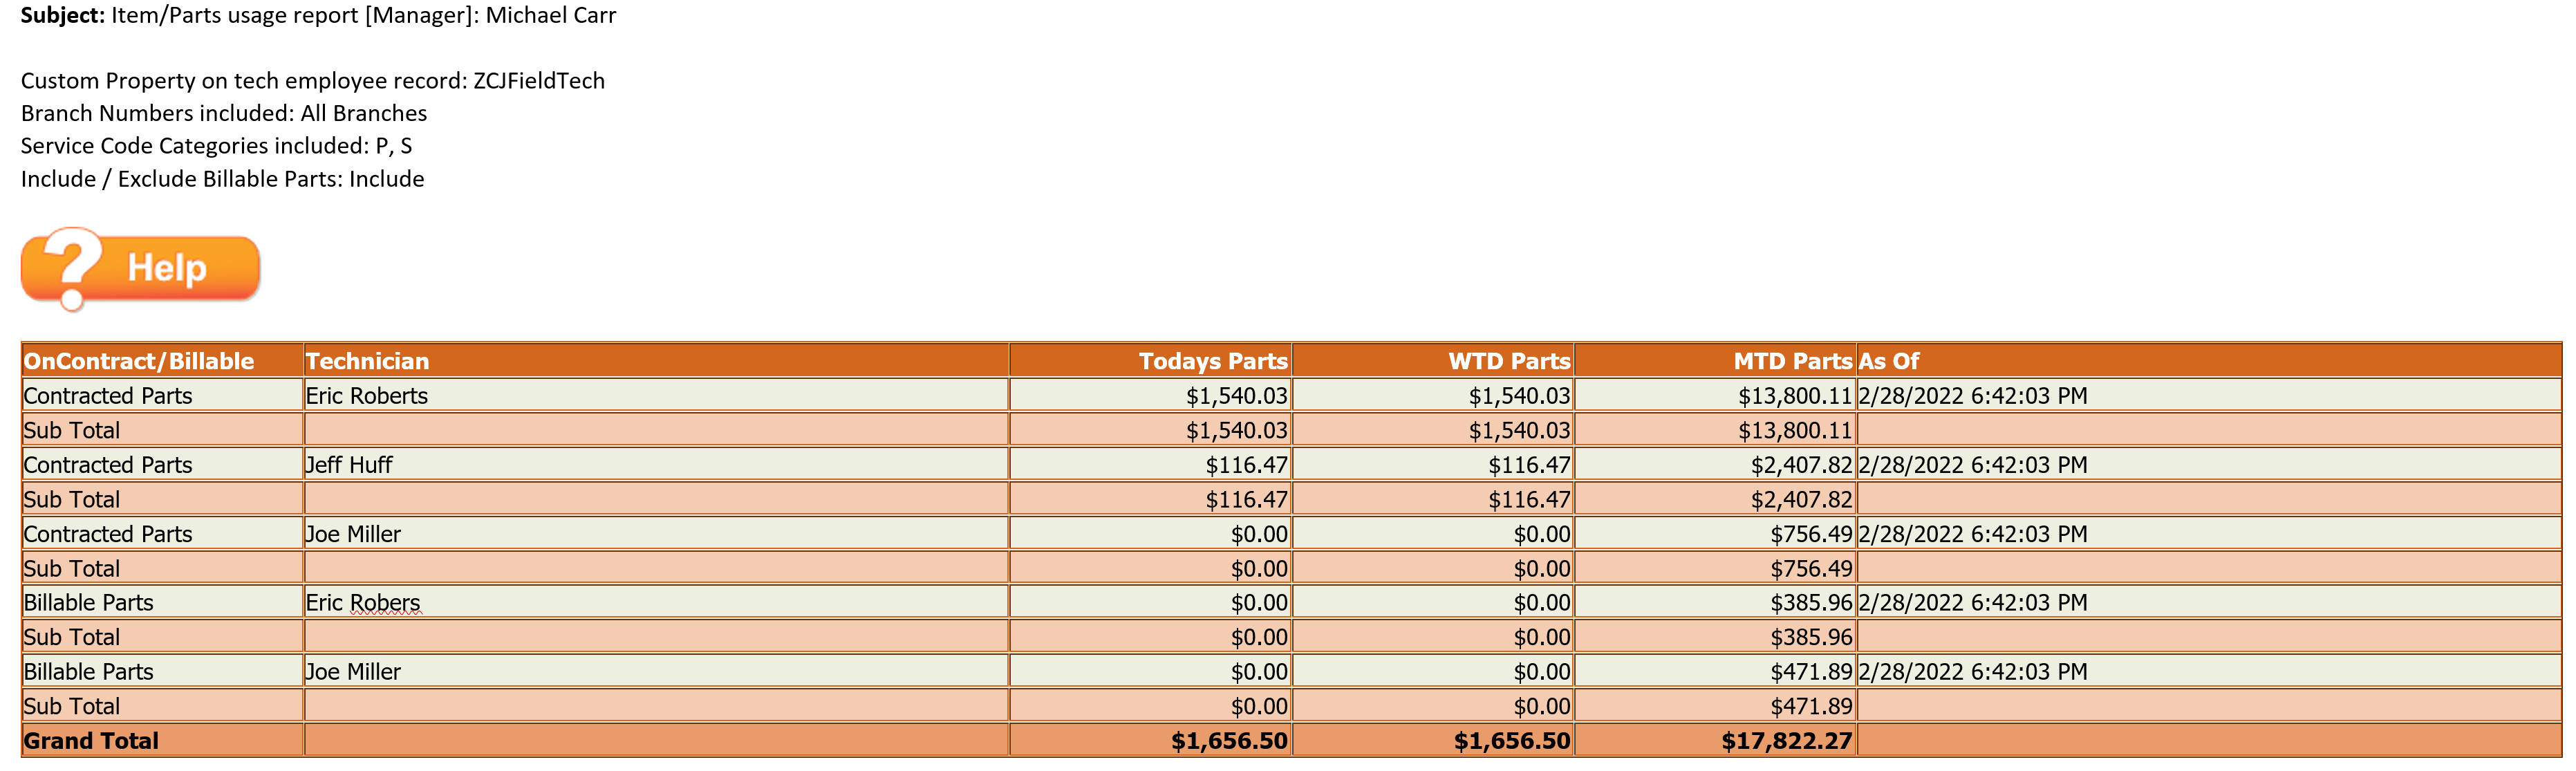Click the misspelled Eric Robers cell
Viewport: 2576px width, 771px height.
tap(656, 602)
